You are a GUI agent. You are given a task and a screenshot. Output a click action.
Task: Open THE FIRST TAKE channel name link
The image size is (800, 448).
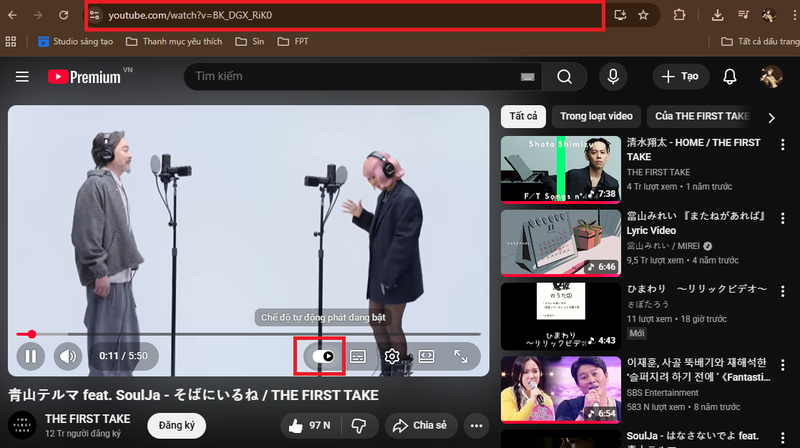87,419
